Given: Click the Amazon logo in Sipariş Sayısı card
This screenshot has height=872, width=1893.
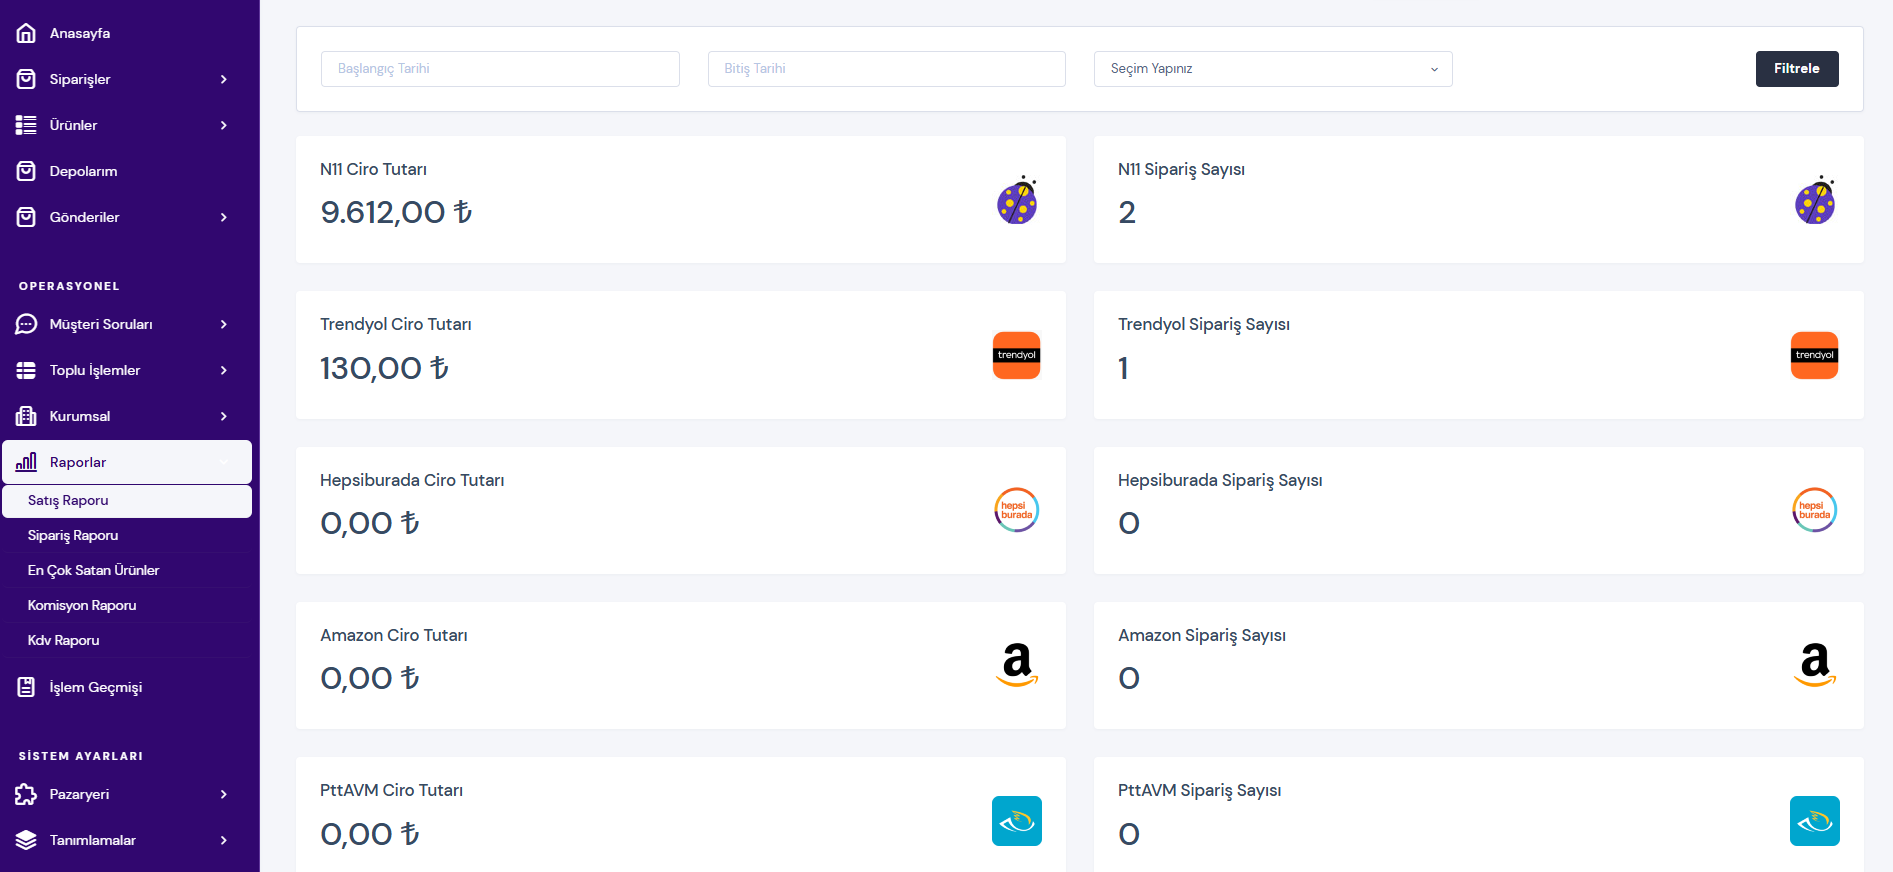Looking at the screenshot, I should coord(1814,665).
